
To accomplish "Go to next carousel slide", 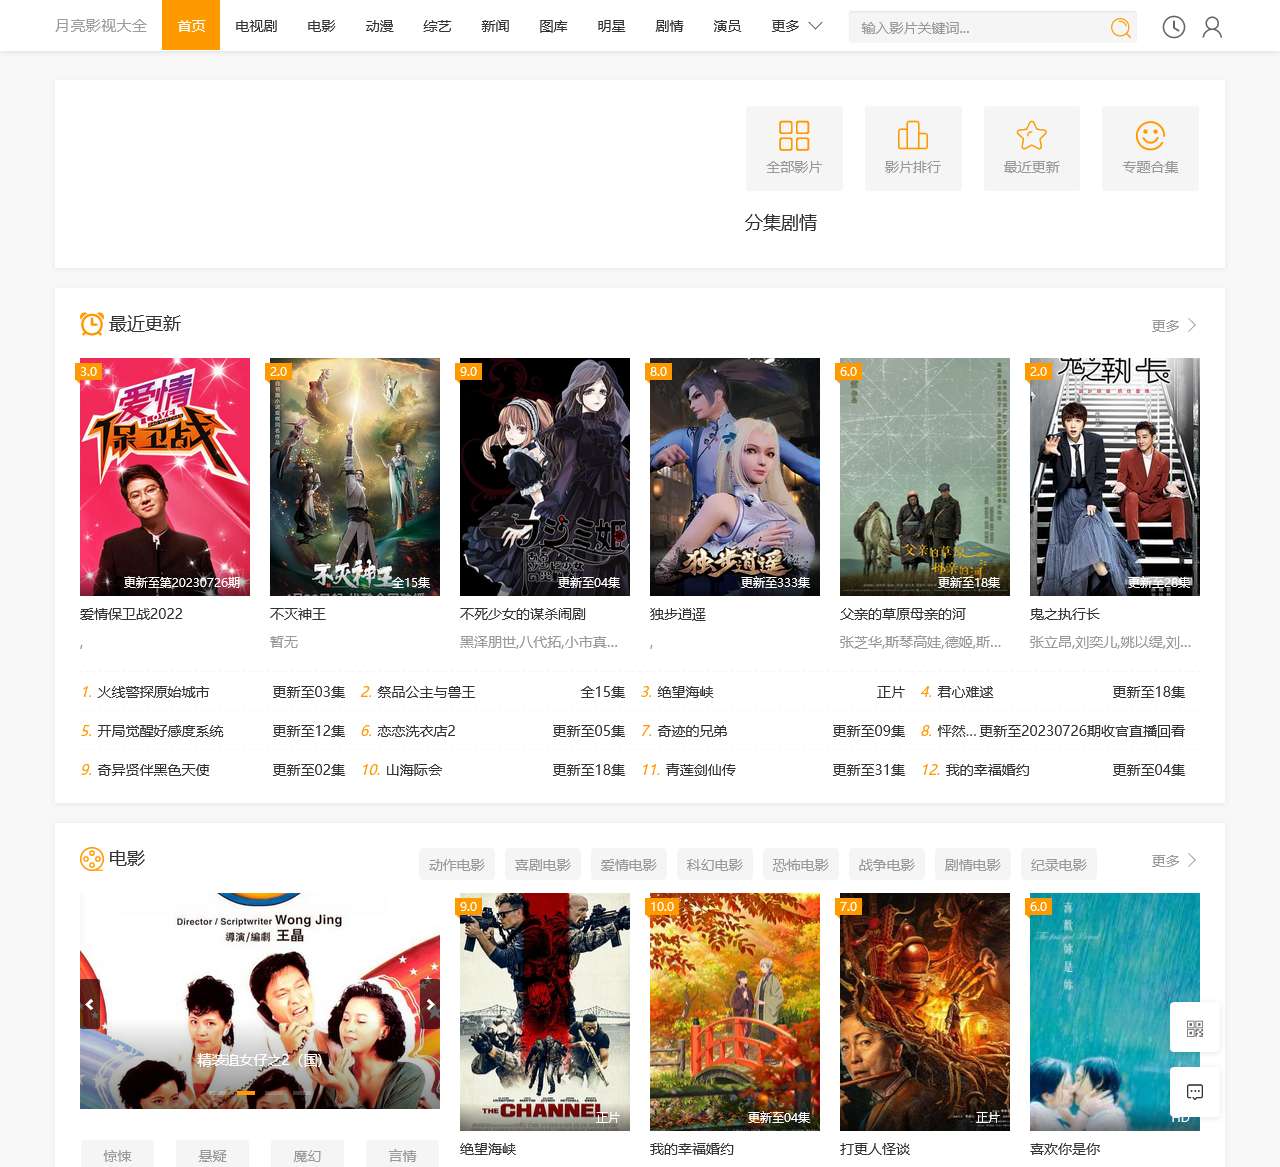I will pos(430,1004).
